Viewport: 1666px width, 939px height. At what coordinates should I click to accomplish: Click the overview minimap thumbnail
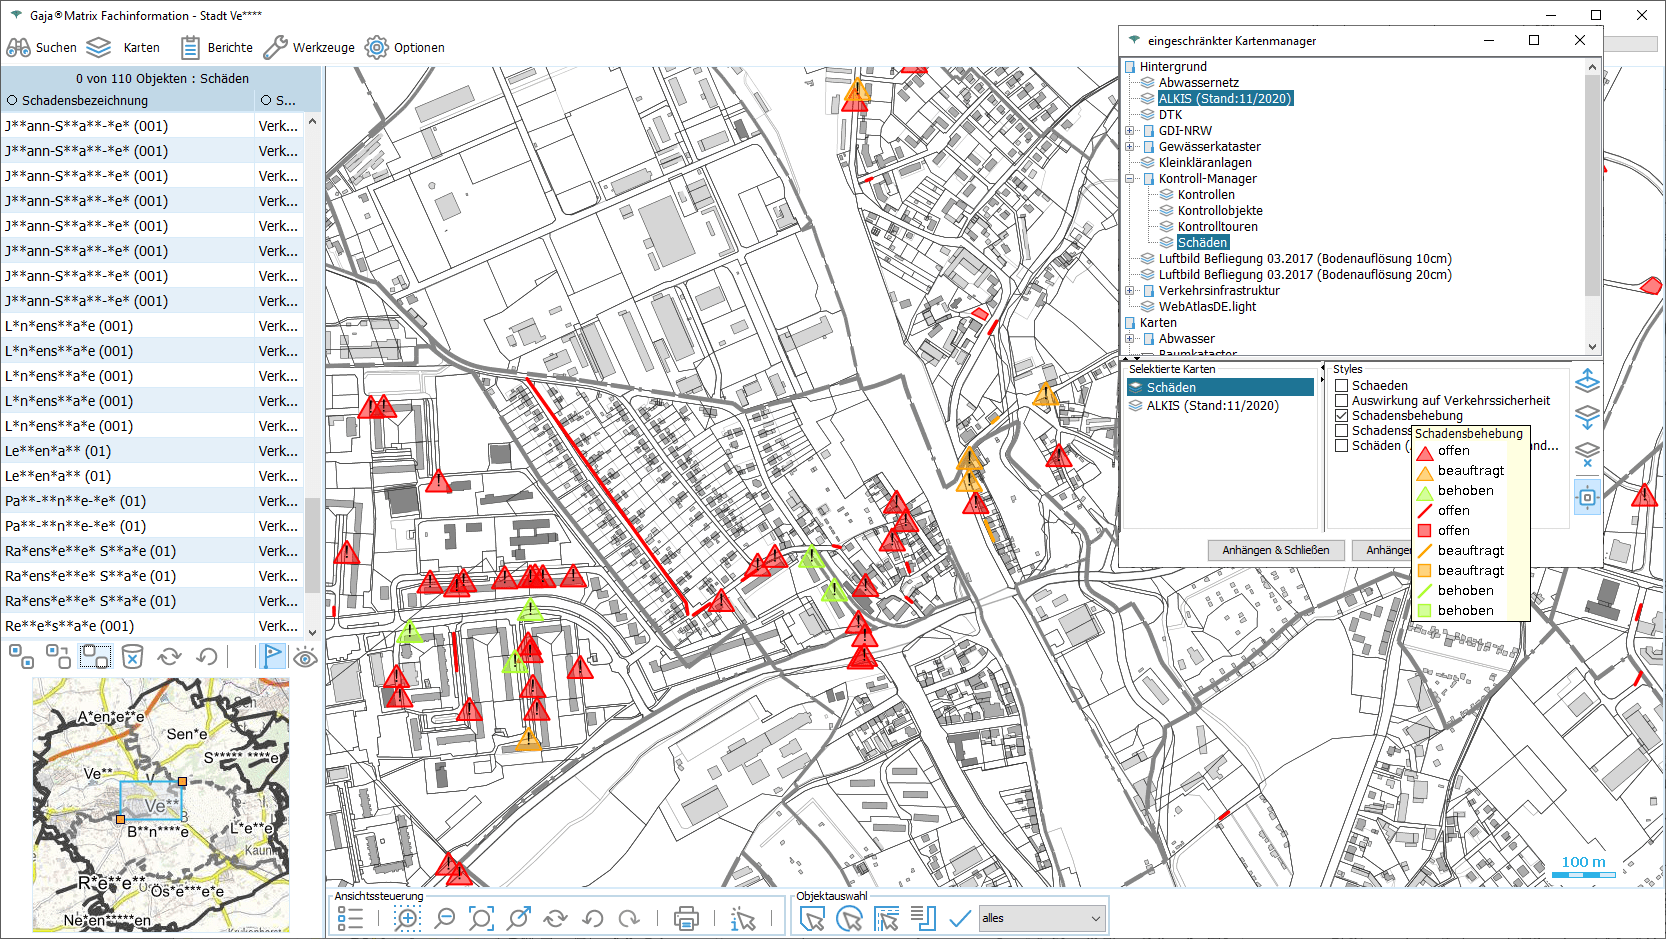tap(161, 805)
